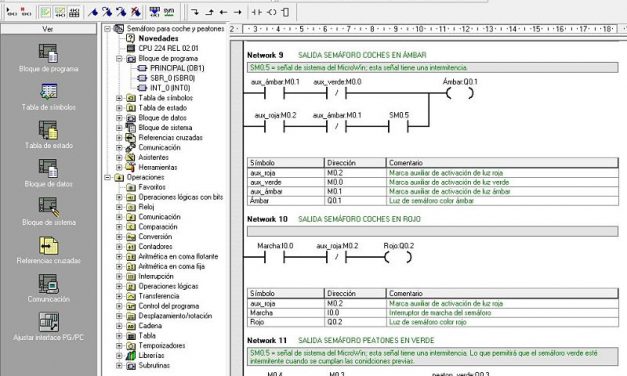The height and width of the screenshot is (376, 627).
Task: Select the Ámbar:Q0.1 output coil
Action: pos(460,94)
